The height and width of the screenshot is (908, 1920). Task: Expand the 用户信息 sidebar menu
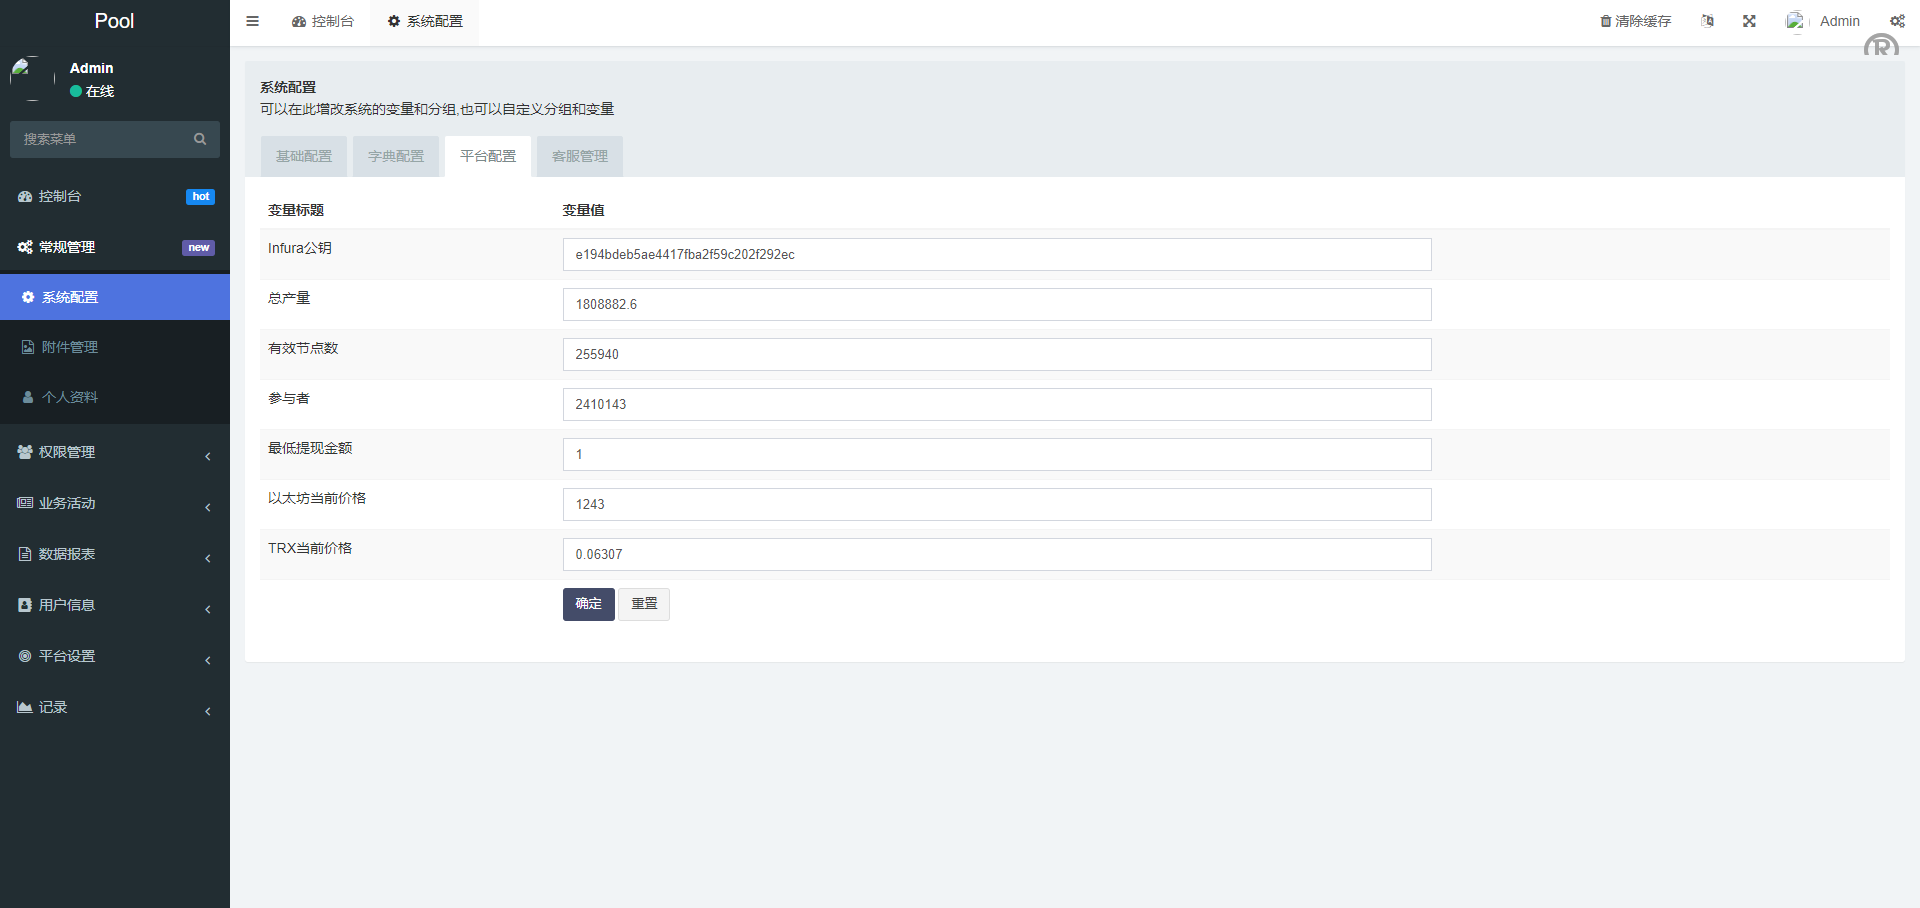115,605
